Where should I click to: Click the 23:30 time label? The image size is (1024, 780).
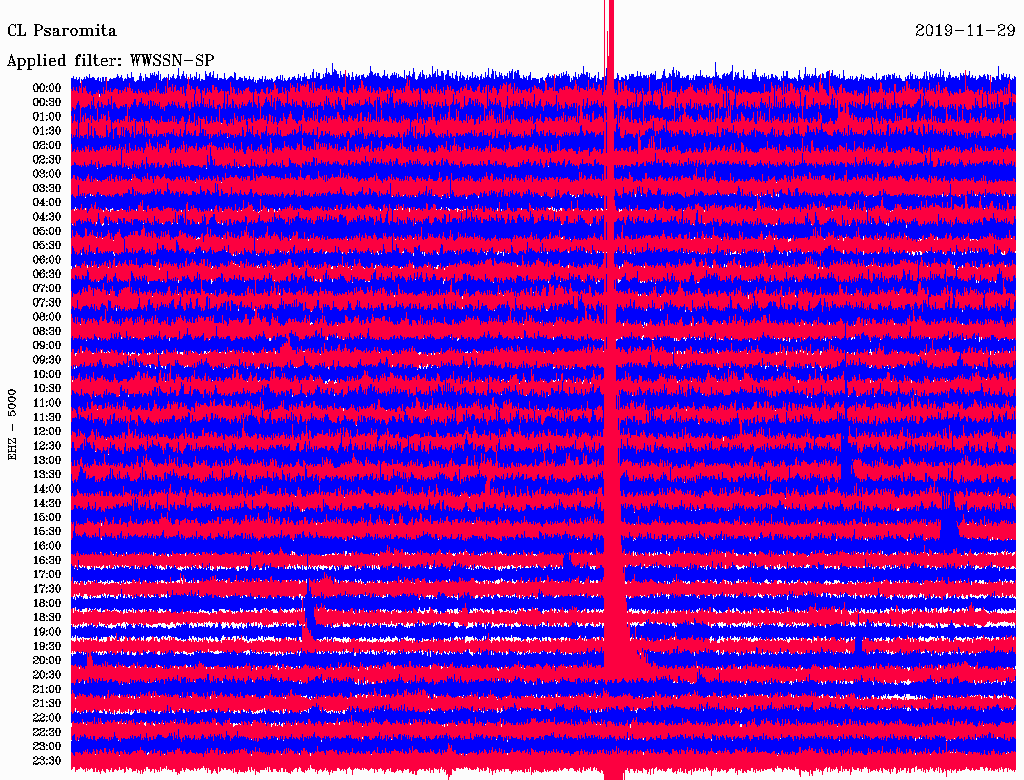coord(47,761)
